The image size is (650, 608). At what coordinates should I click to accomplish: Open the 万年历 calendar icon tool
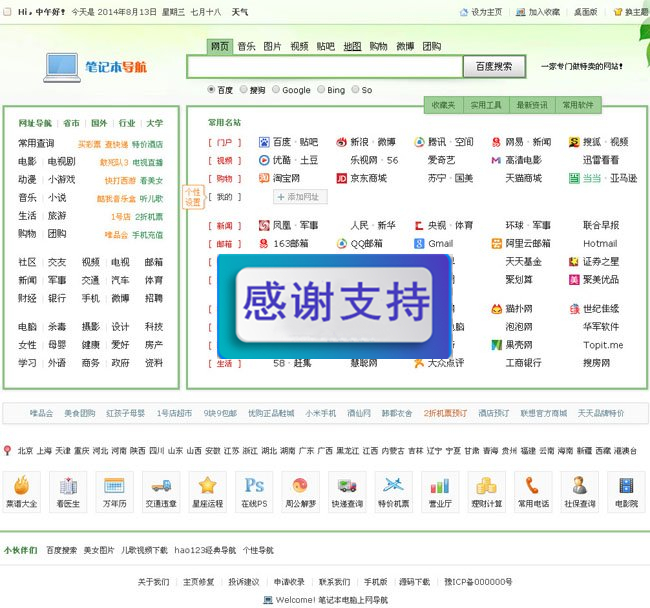point(114,492)
